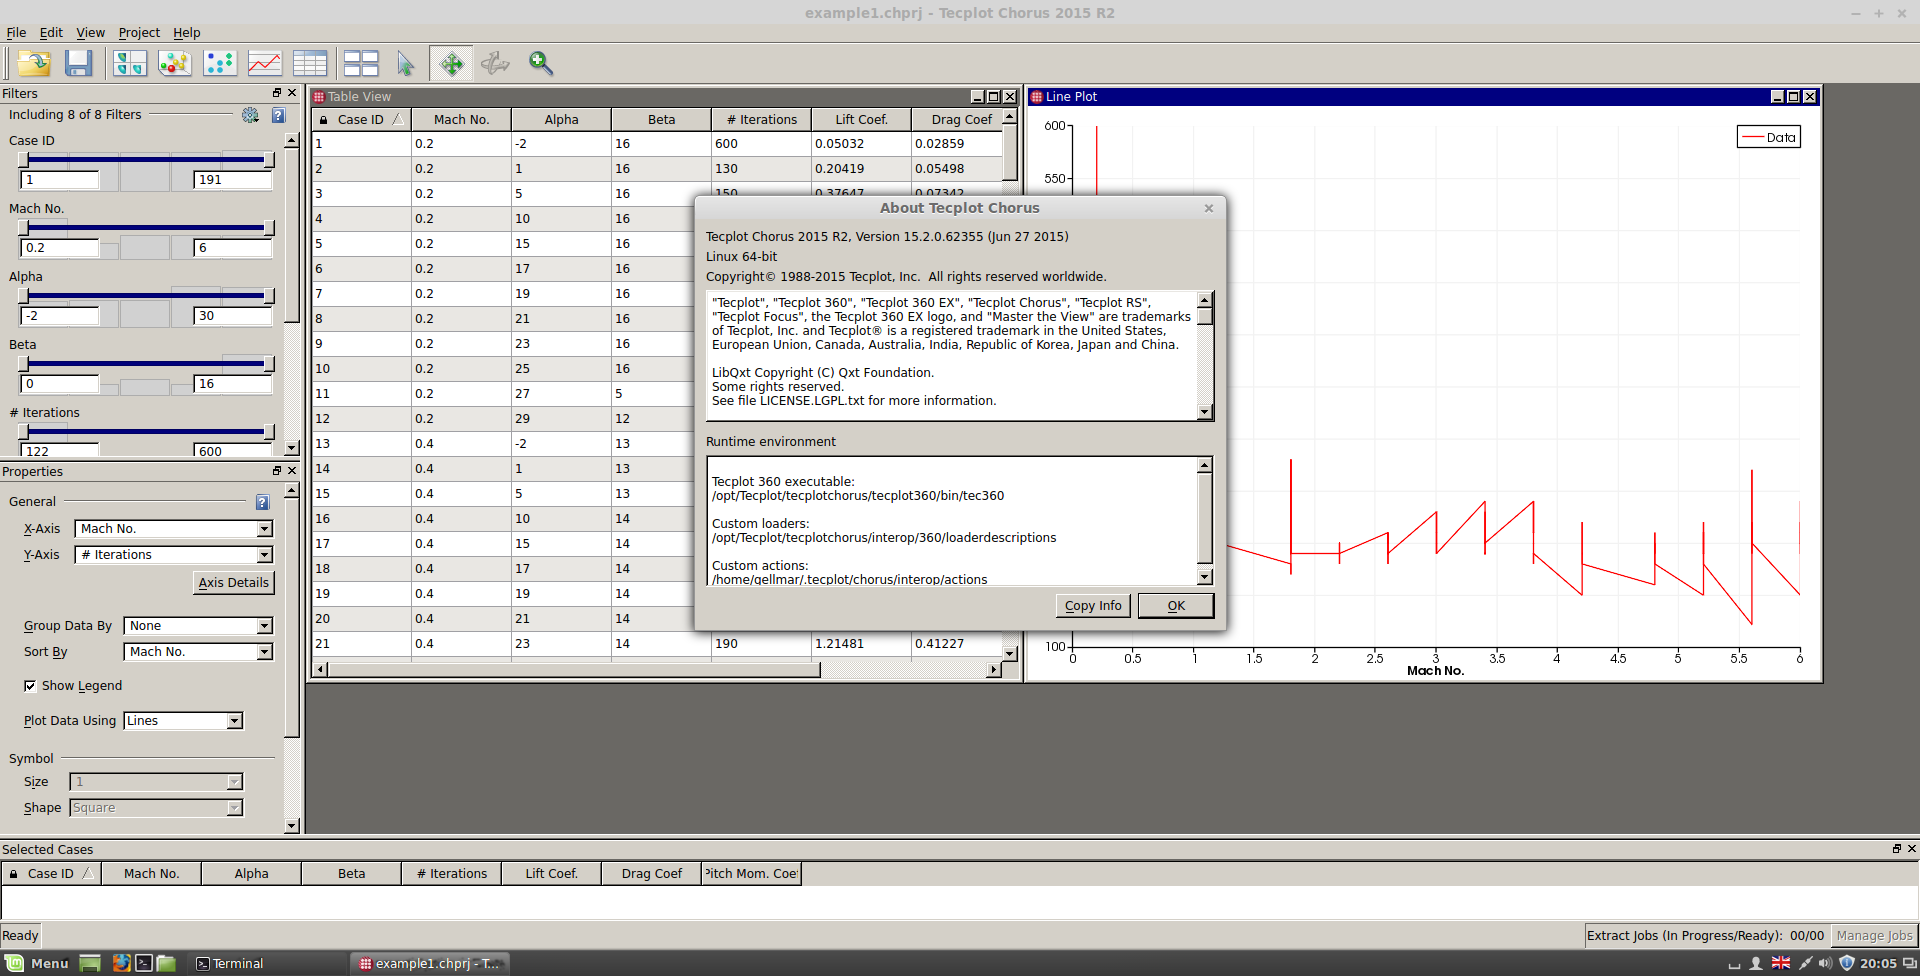Click the Mach No. range slider

click(x=146, y=228)
